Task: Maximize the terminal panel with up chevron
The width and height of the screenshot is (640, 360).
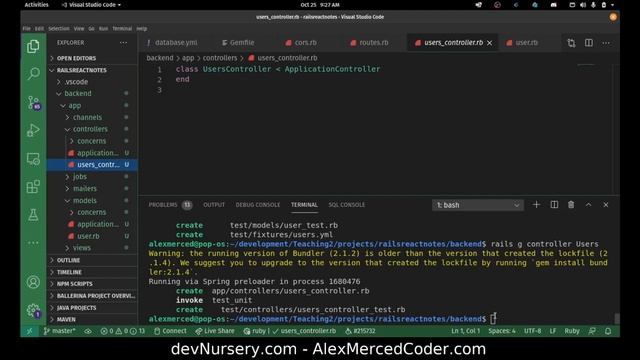Action: [588, 204]
